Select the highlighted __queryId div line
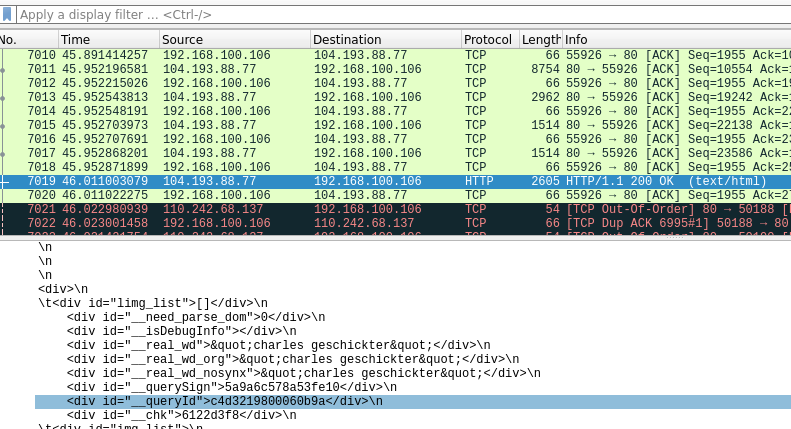The width and height of the screenshot is (791, 429). coord(413,402)
